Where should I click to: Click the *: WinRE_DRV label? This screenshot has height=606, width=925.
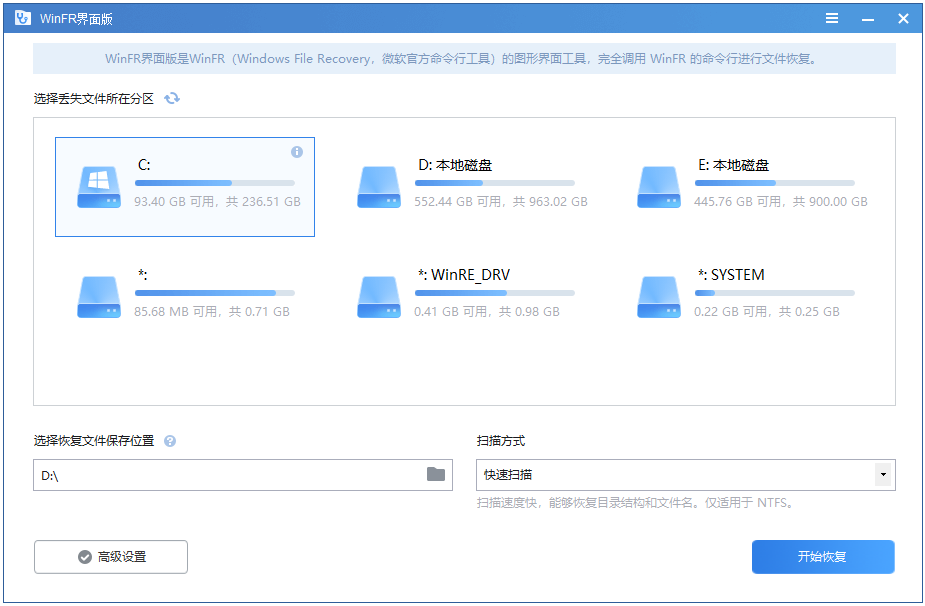464,275
